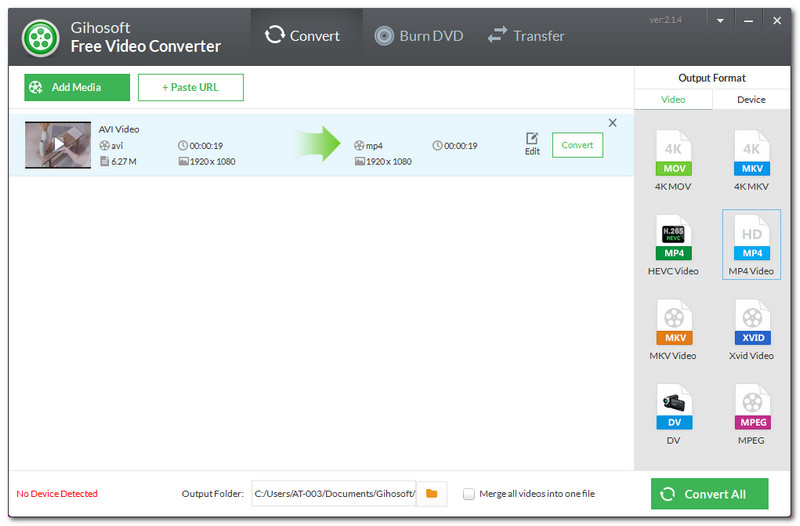800x526 pixels.
Task: Choose the MKV Video format icon
Action: click(673, 322)
